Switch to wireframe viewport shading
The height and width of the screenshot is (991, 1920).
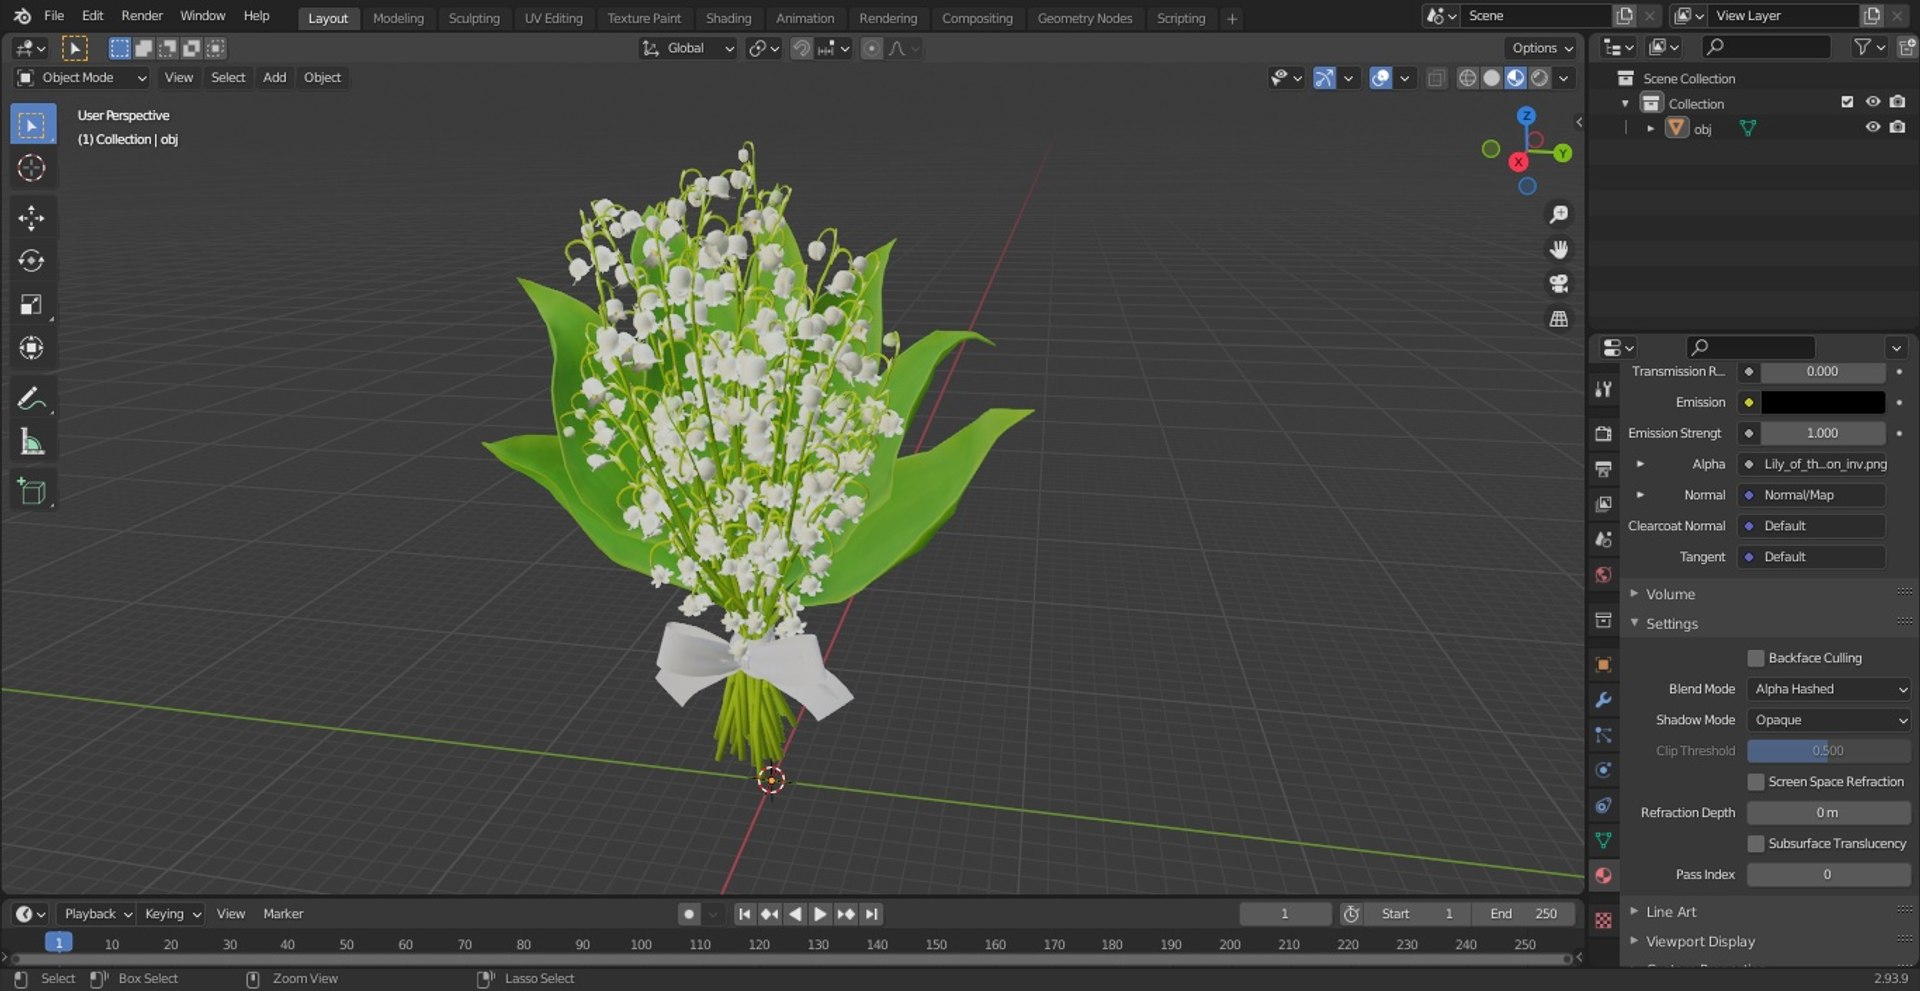pos(1467,78)
